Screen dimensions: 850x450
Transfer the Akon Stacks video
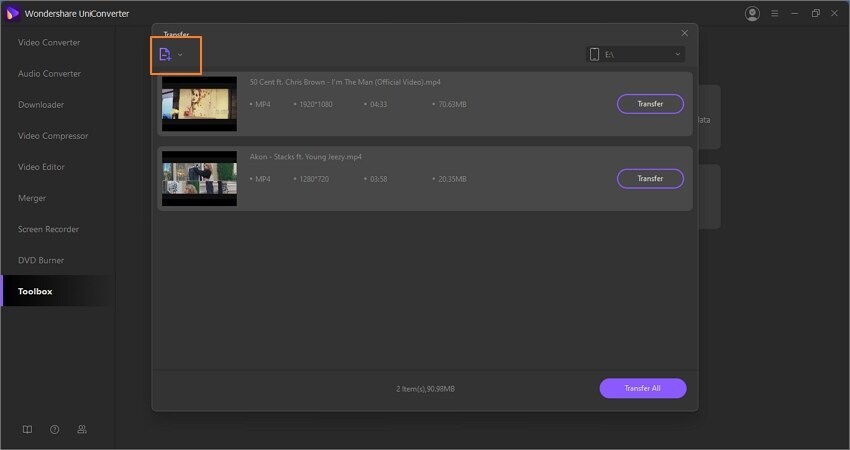[x=650, y=178]
